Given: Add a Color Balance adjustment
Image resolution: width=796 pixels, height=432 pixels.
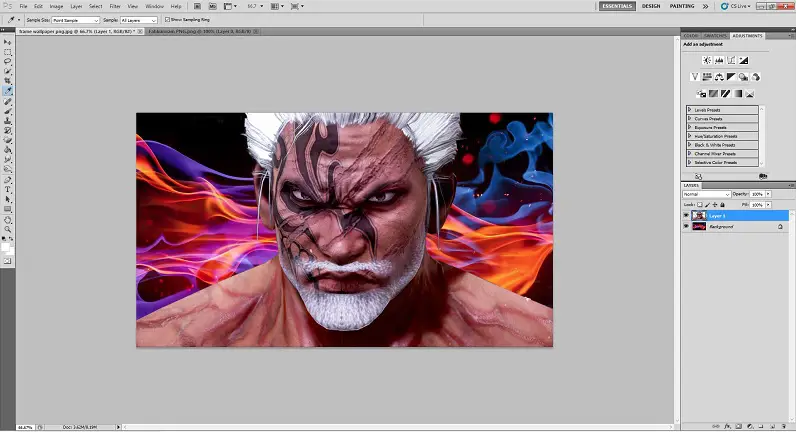Looking at the screenshot, I should [x=719, y=77].
